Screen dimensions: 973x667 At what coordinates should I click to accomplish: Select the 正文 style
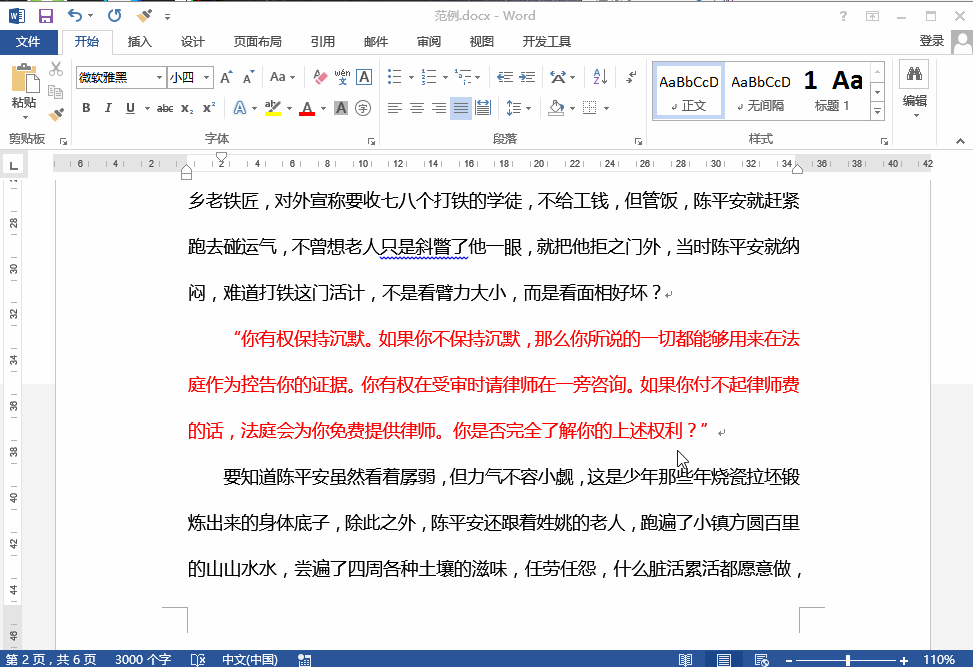click(x=688, y=91)
